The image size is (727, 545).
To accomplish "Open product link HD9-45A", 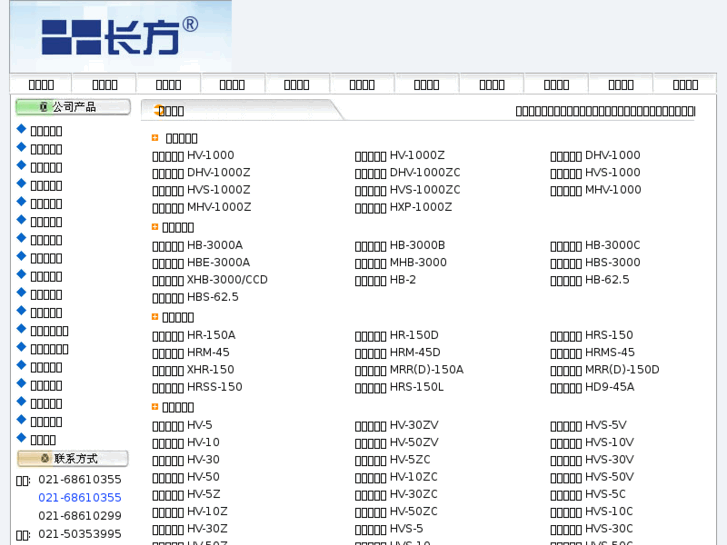I will point(592,387).
